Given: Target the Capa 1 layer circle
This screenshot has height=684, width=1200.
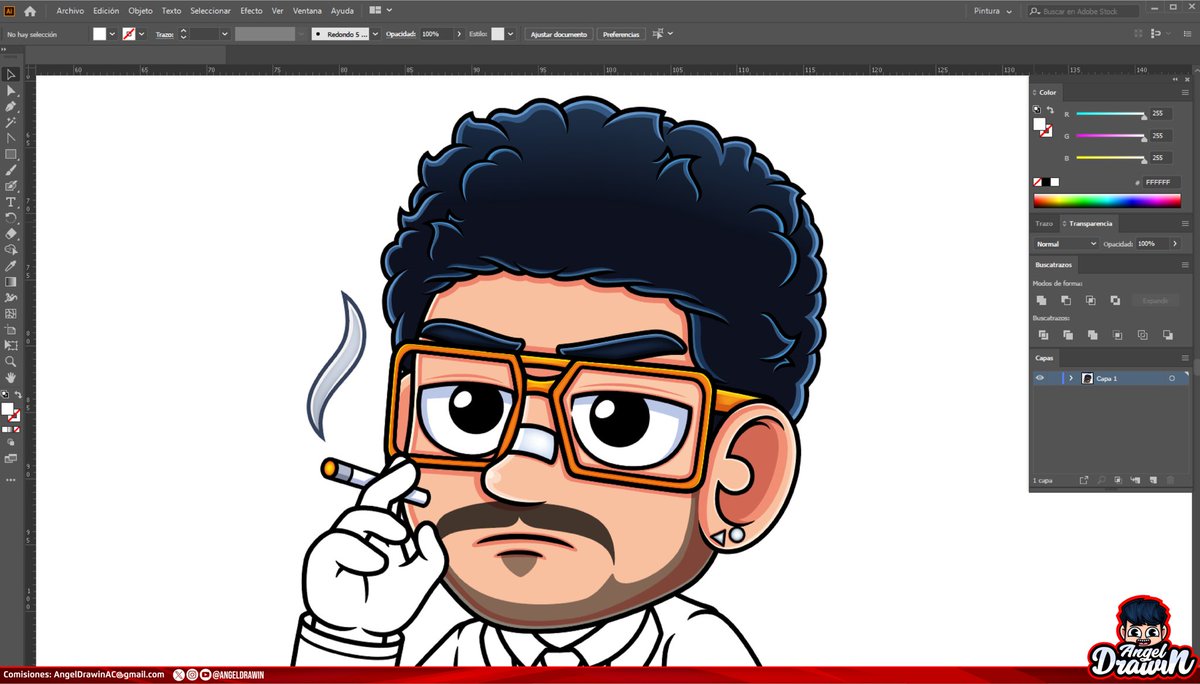Looking at the screenshot, I should pos(1172,378).
